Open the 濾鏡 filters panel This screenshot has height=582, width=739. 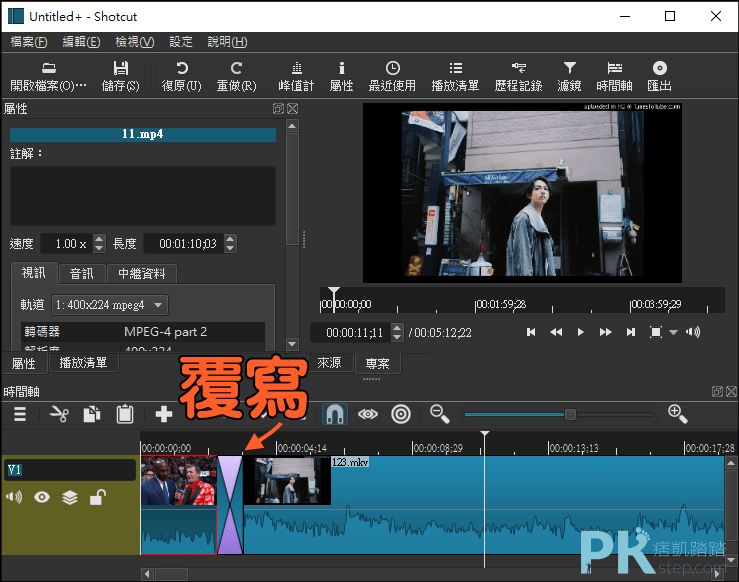[x=569, y=77]
